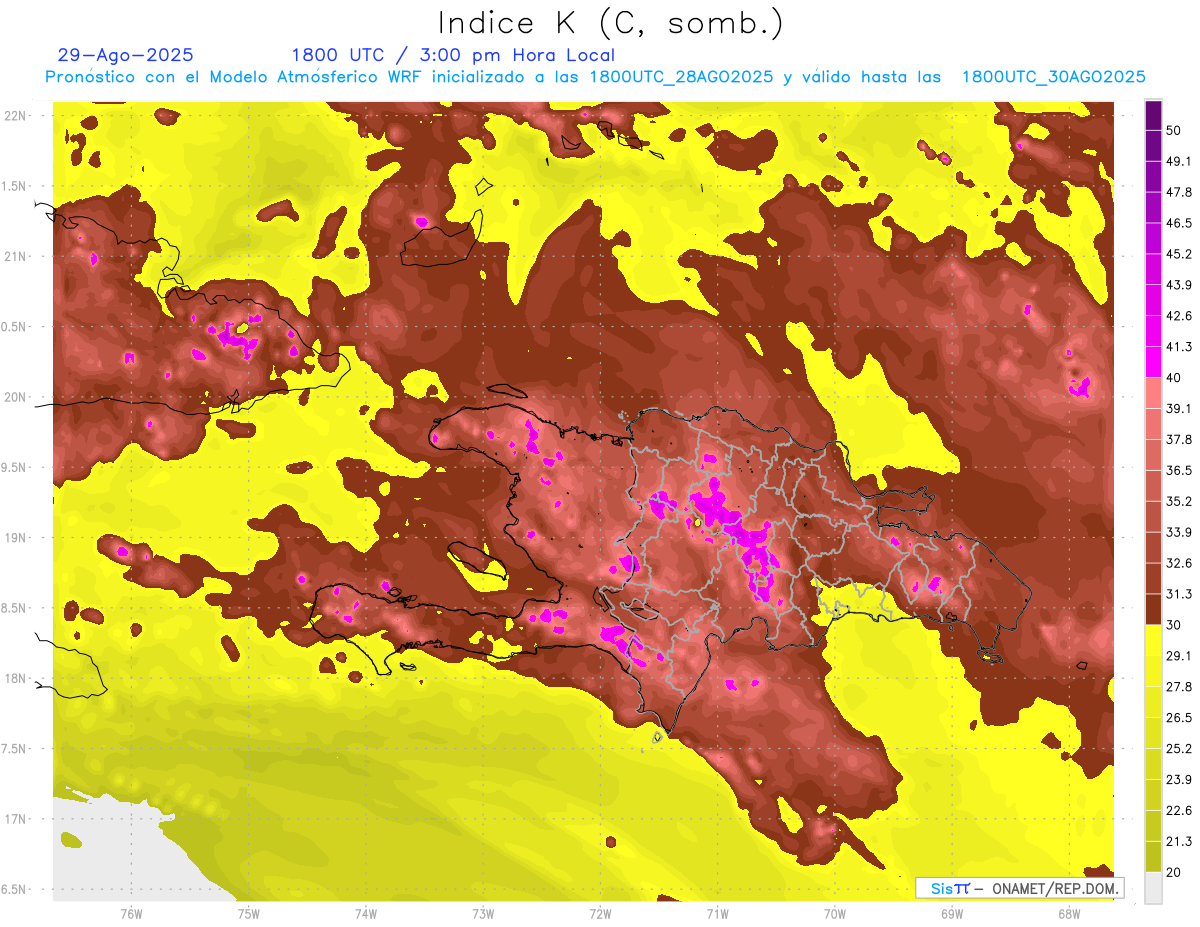Pick the bright yellow swatch between 30 and 29.1
Screen dimensions: 1200x927
(1153, 640)
